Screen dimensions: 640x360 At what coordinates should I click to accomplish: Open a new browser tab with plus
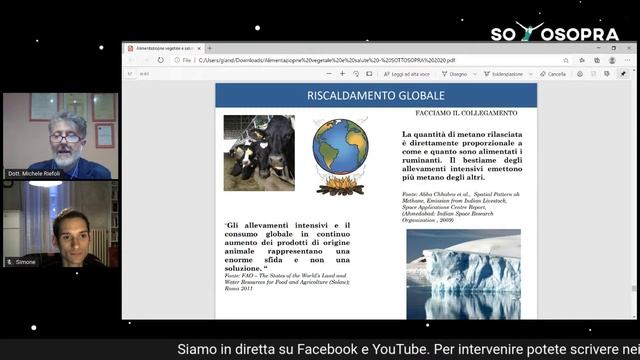click(x=210, y=48)
